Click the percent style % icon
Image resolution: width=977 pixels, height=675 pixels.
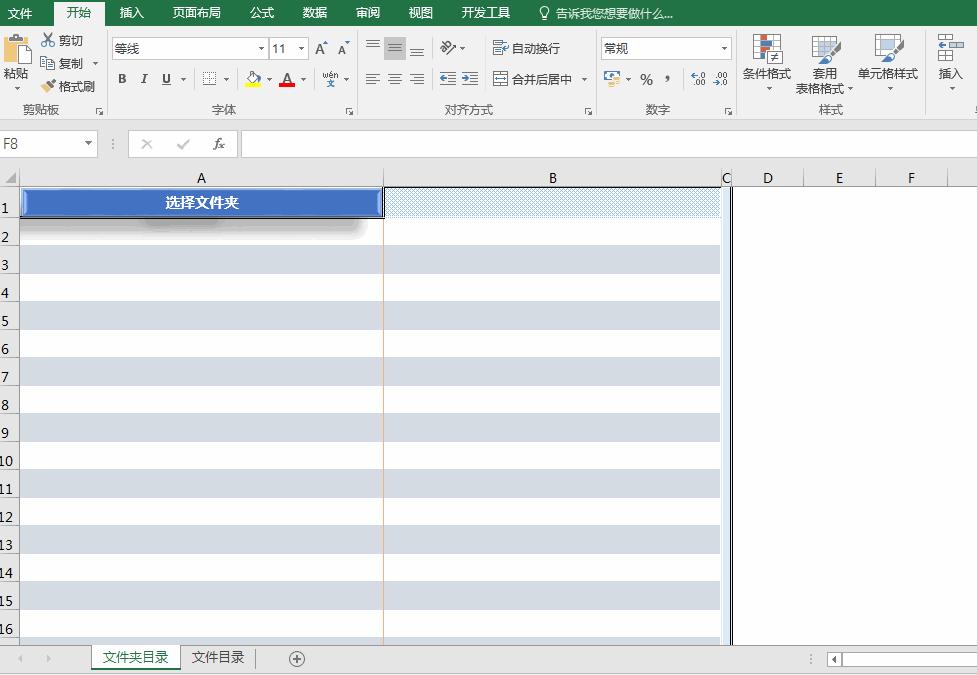point(646,78)
